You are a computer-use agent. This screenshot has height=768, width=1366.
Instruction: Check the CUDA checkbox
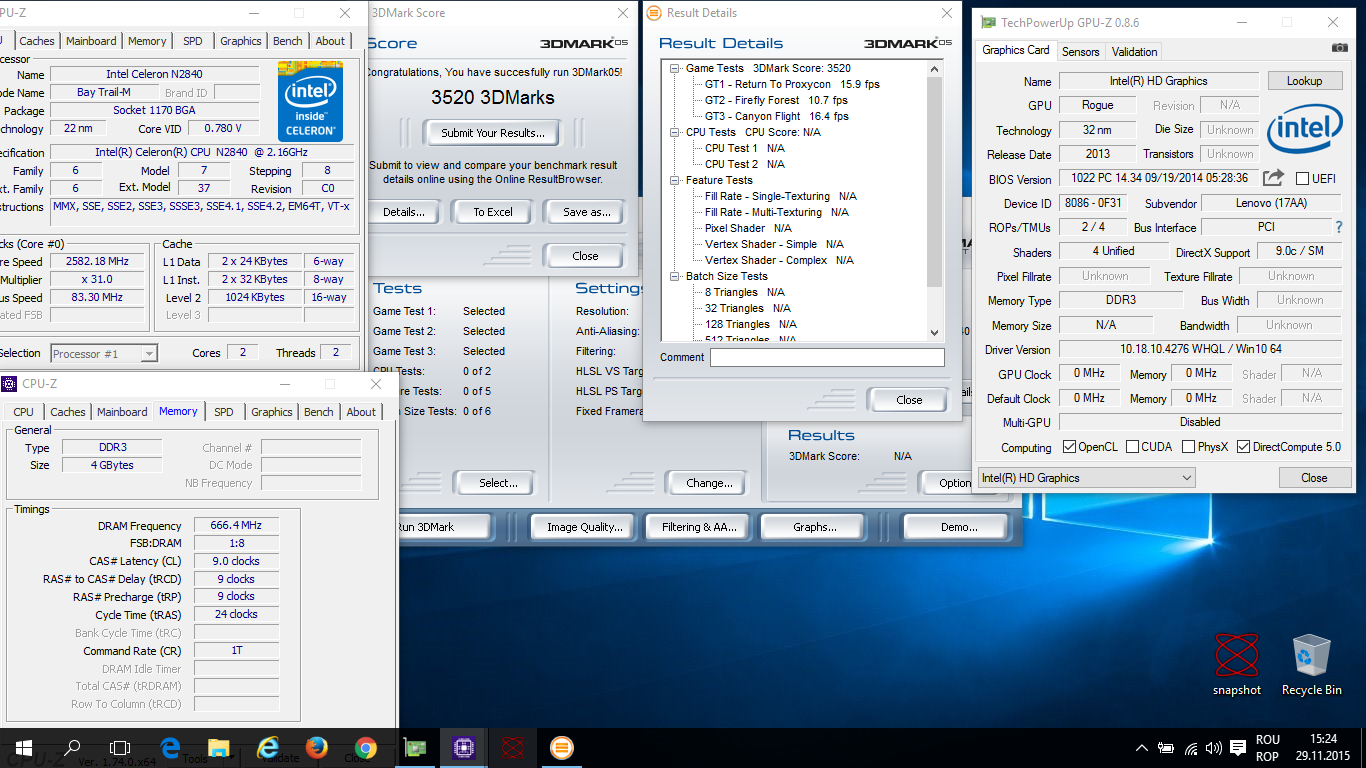1132,447
